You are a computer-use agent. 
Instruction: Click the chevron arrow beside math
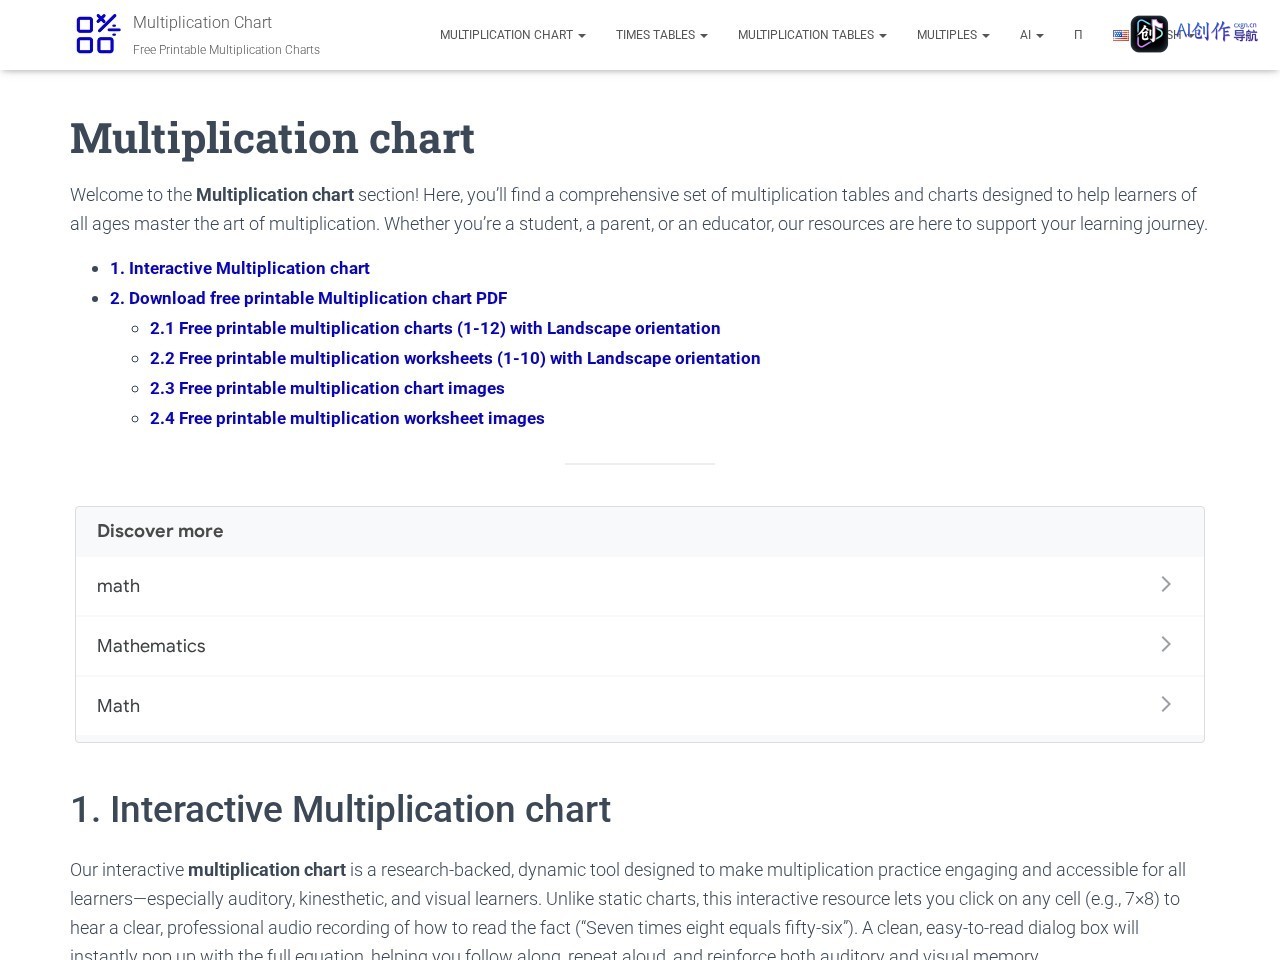click(1166, 584)
